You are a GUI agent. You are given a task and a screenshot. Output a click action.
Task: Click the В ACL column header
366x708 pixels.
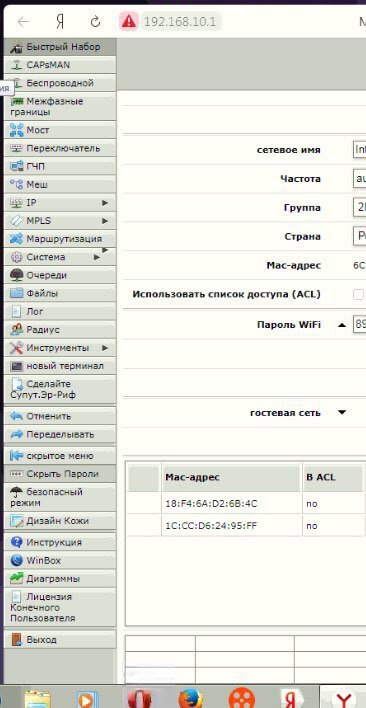click(333, 477)
